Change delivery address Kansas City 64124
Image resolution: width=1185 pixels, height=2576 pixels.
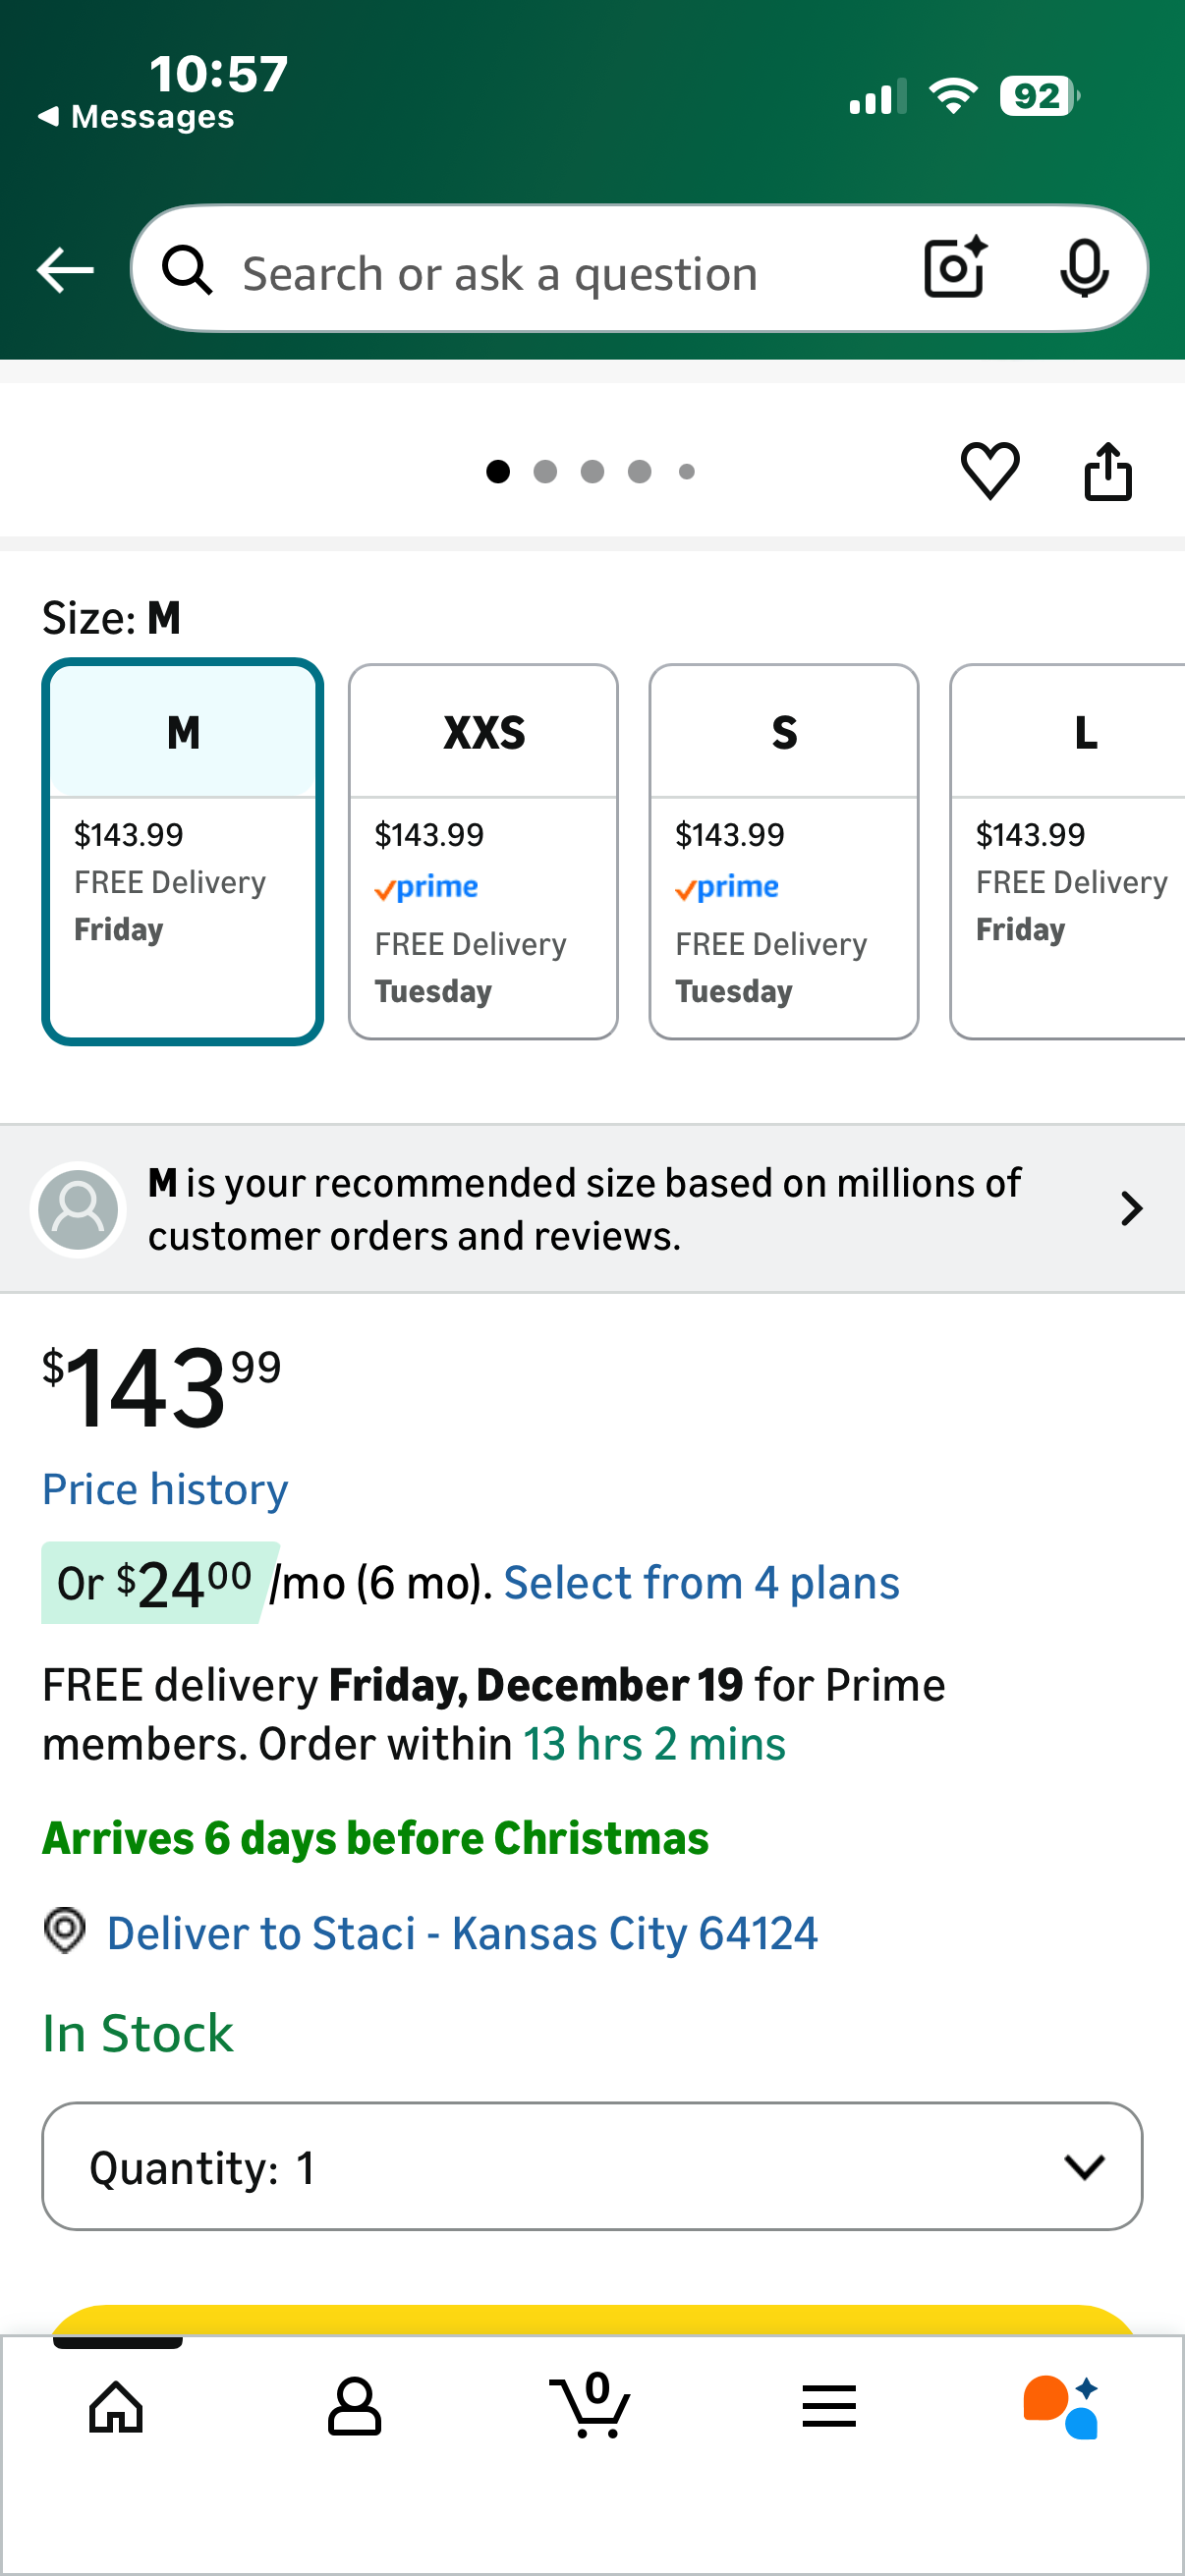(x=461, y=1933)
